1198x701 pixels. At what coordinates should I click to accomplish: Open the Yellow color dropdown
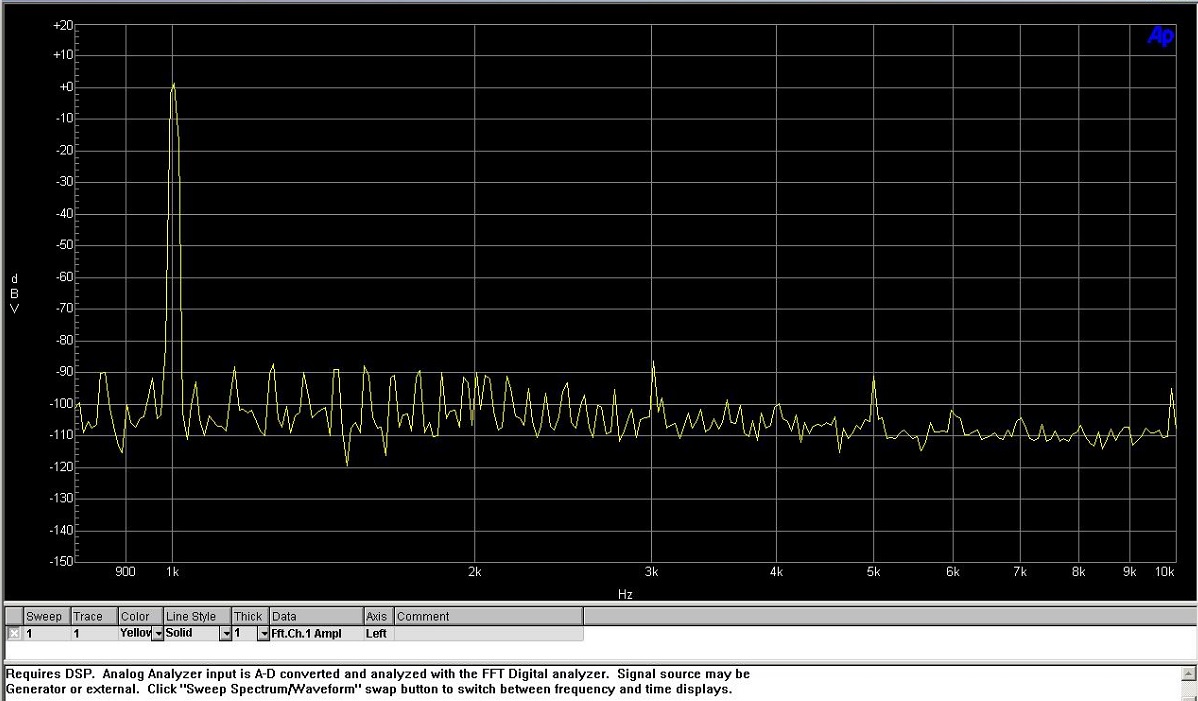(158, 634)
